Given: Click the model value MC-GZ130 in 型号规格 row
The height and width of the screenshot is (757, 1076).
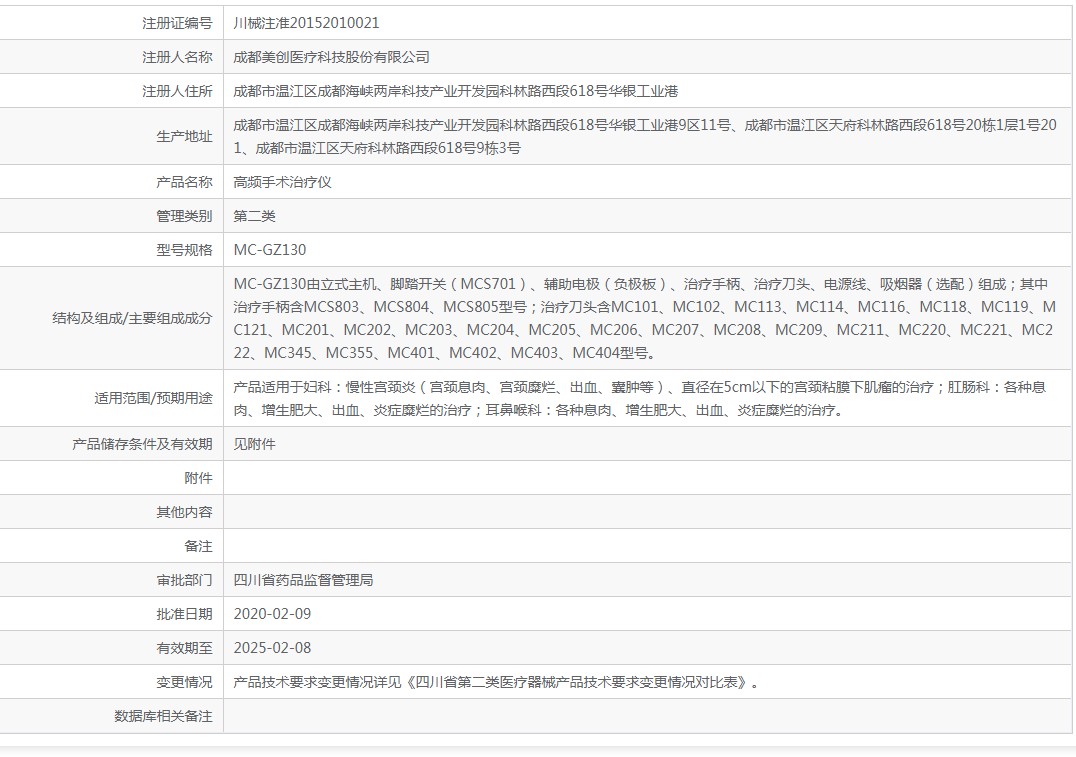Looking at the screenshot, I should [270, 250].
